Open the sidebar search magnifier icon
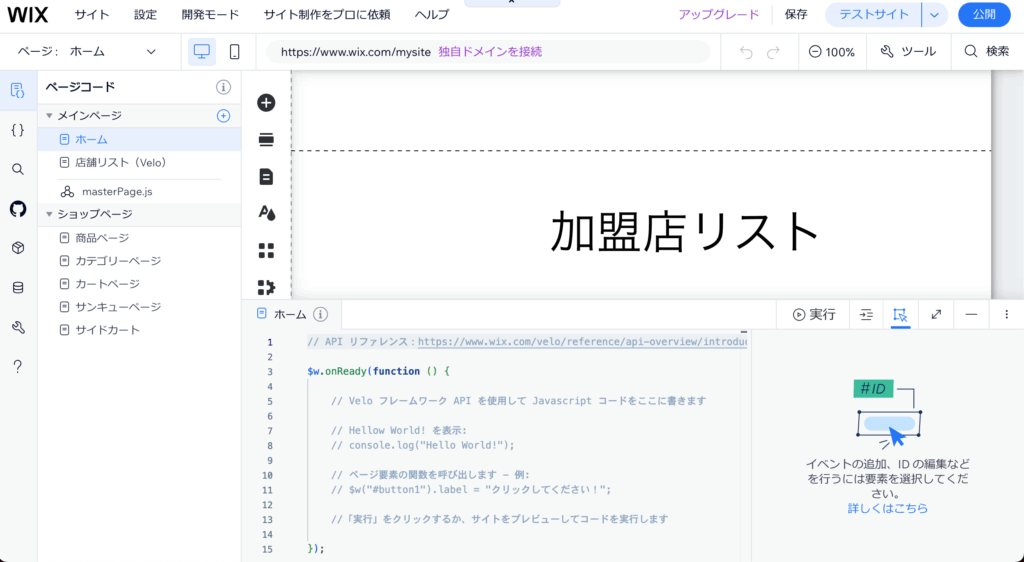1024x562 pixels. coord(18,170)
